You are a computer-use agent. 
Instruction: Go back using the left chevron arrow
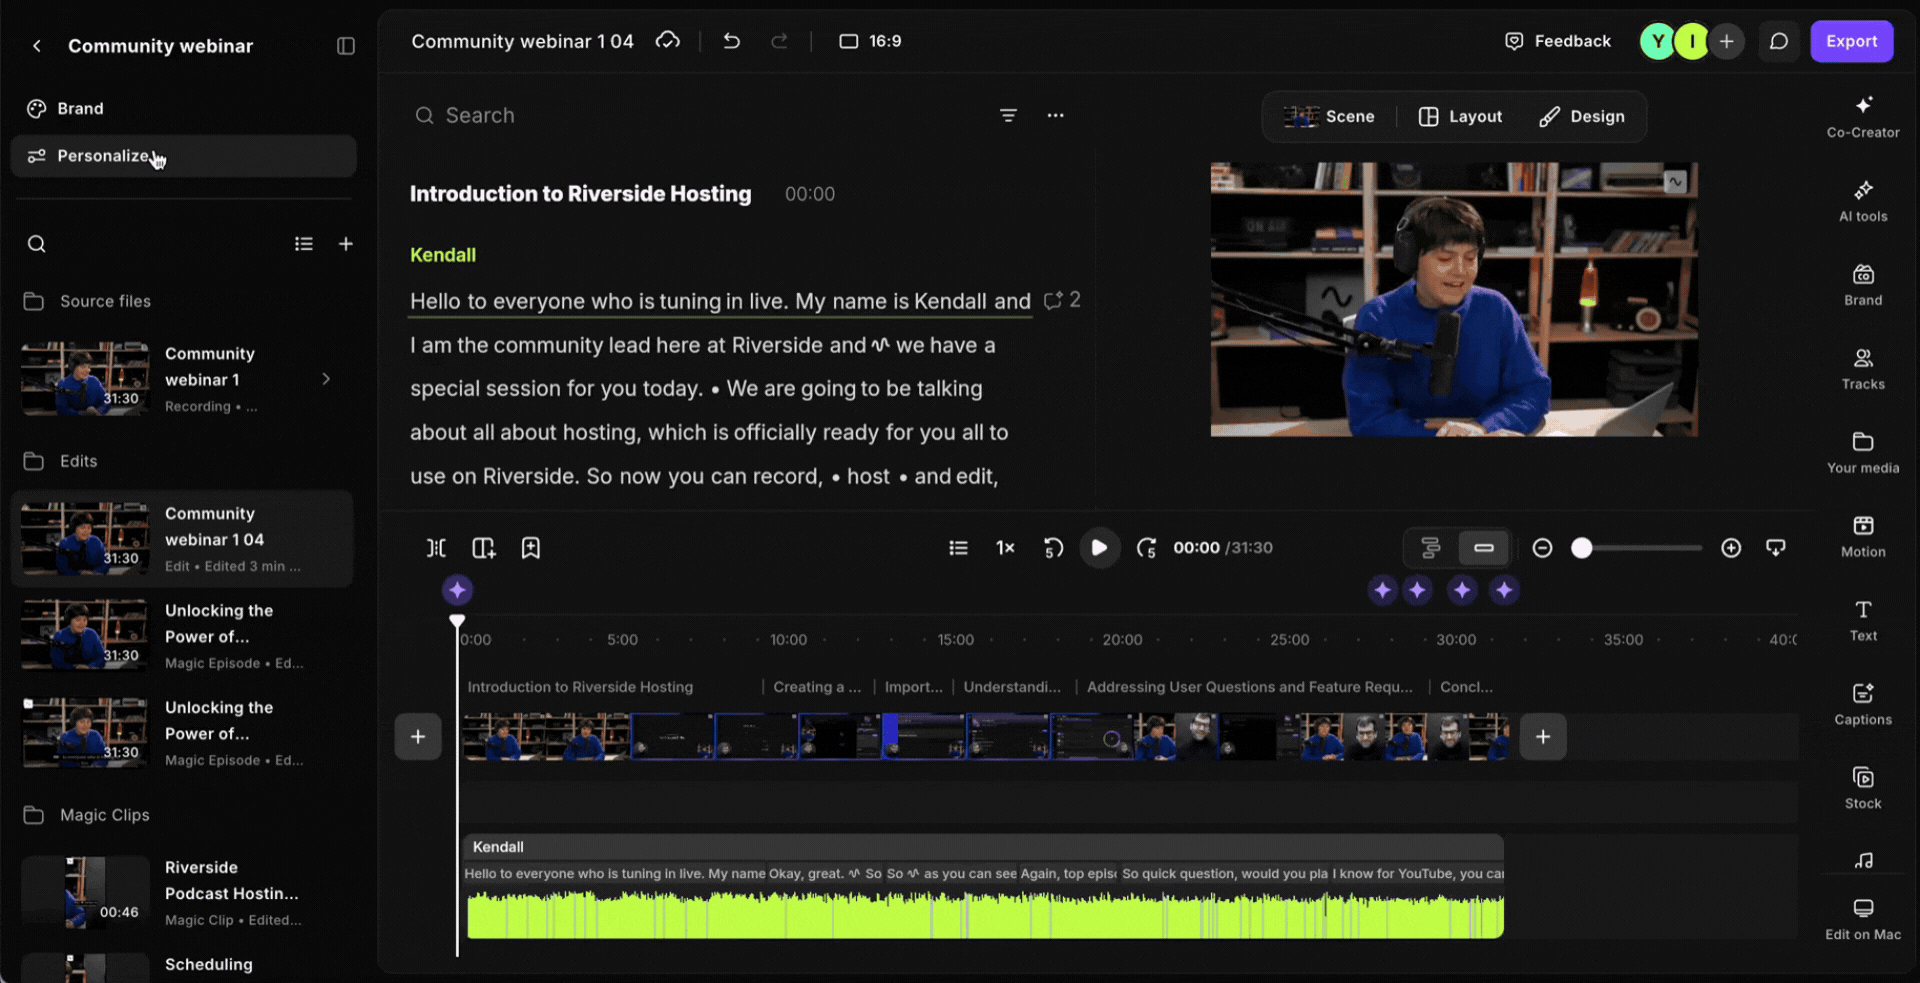tap(37, 46)
